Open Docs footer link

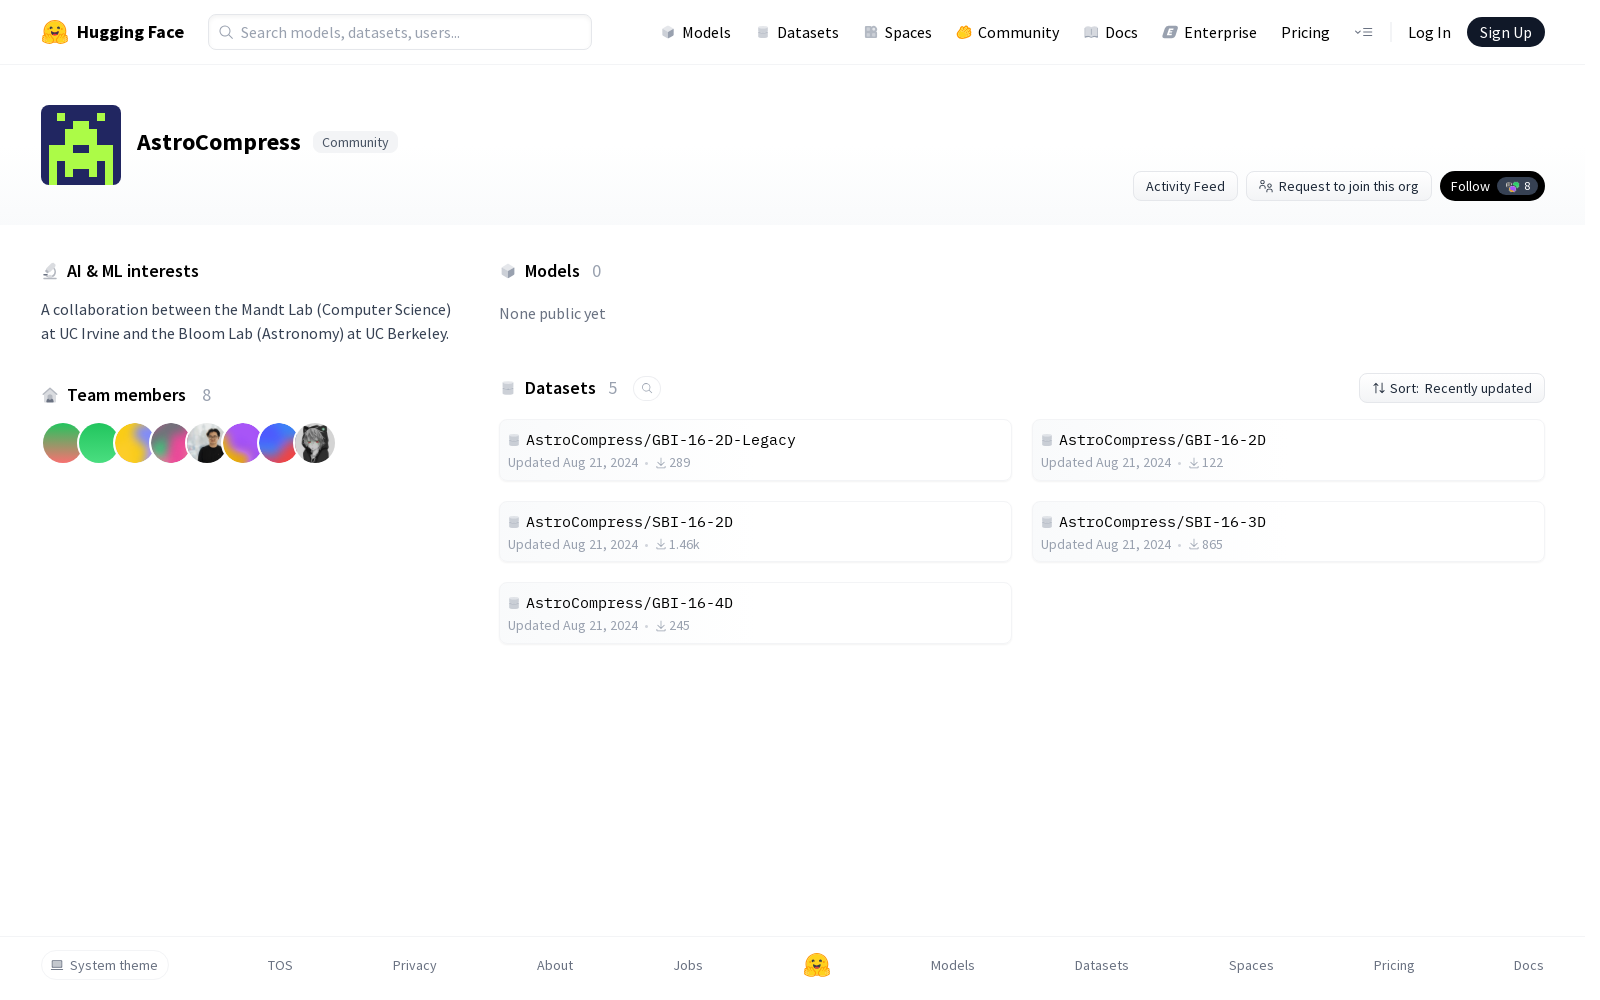(1528, 965)
